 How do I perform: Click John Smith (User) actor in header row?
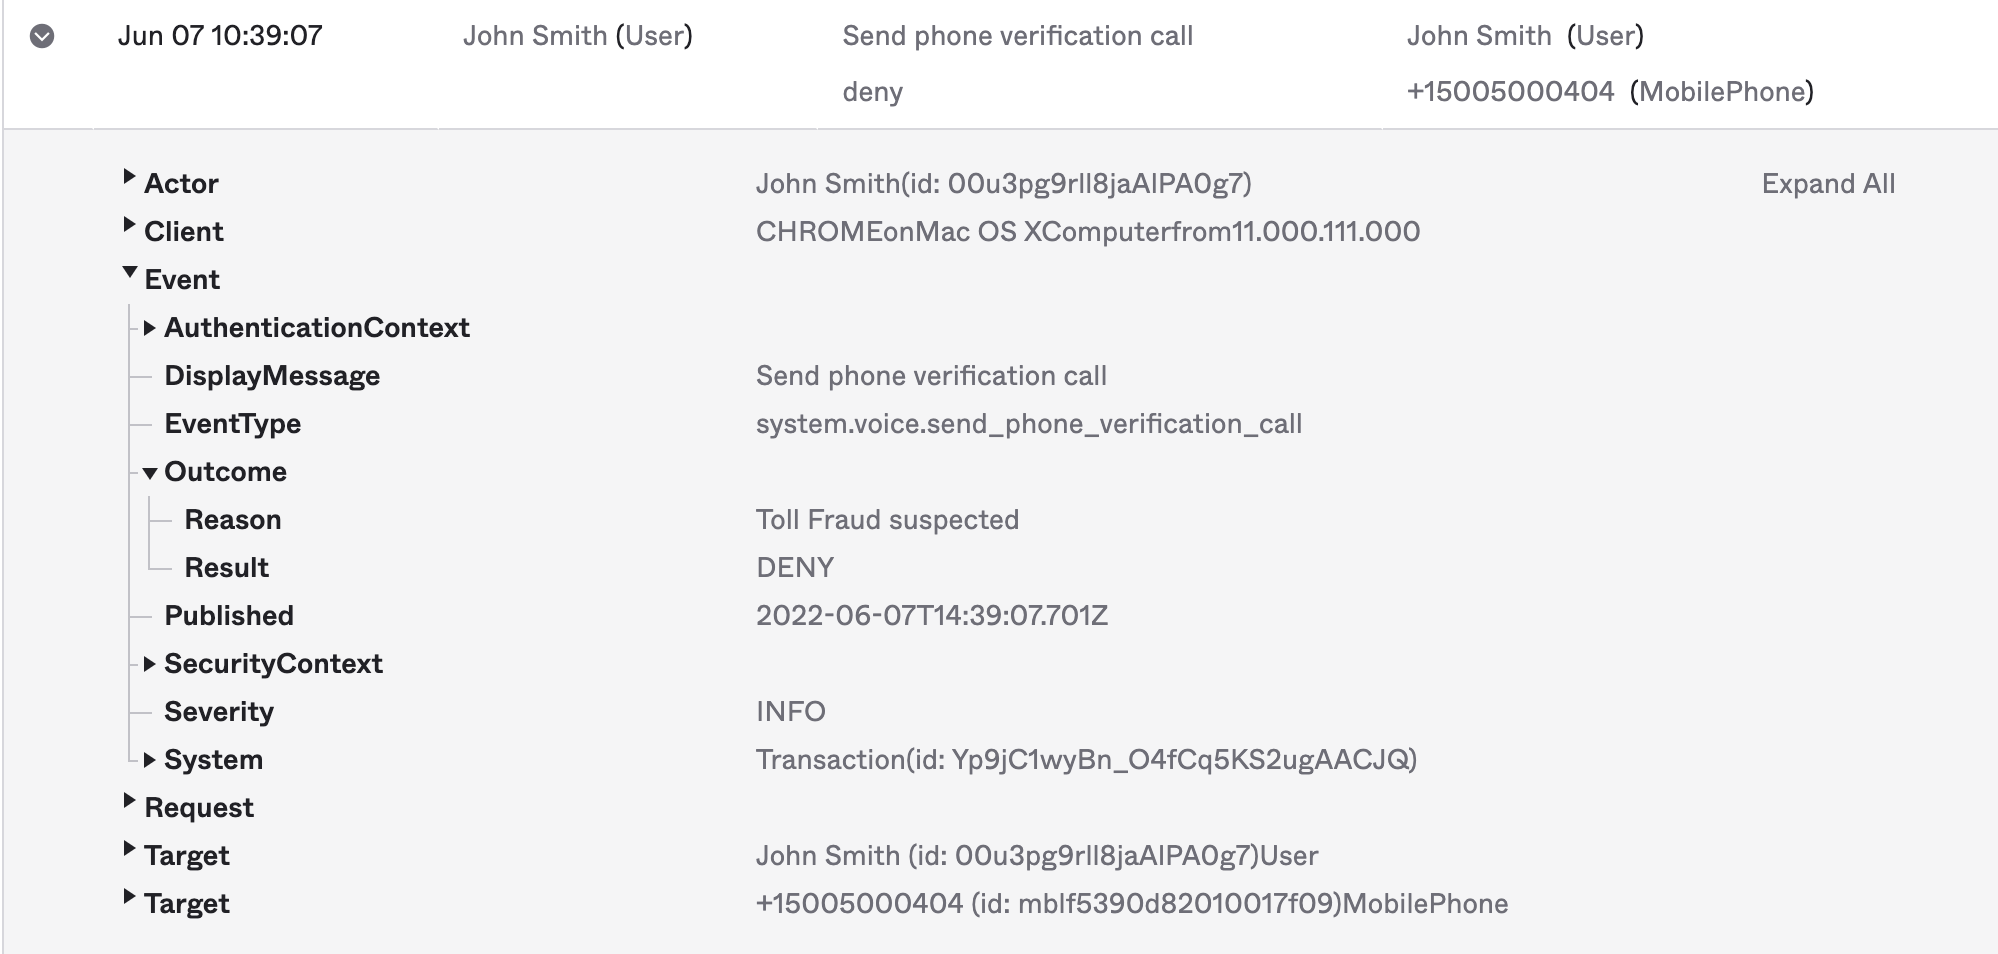[577, 36]
